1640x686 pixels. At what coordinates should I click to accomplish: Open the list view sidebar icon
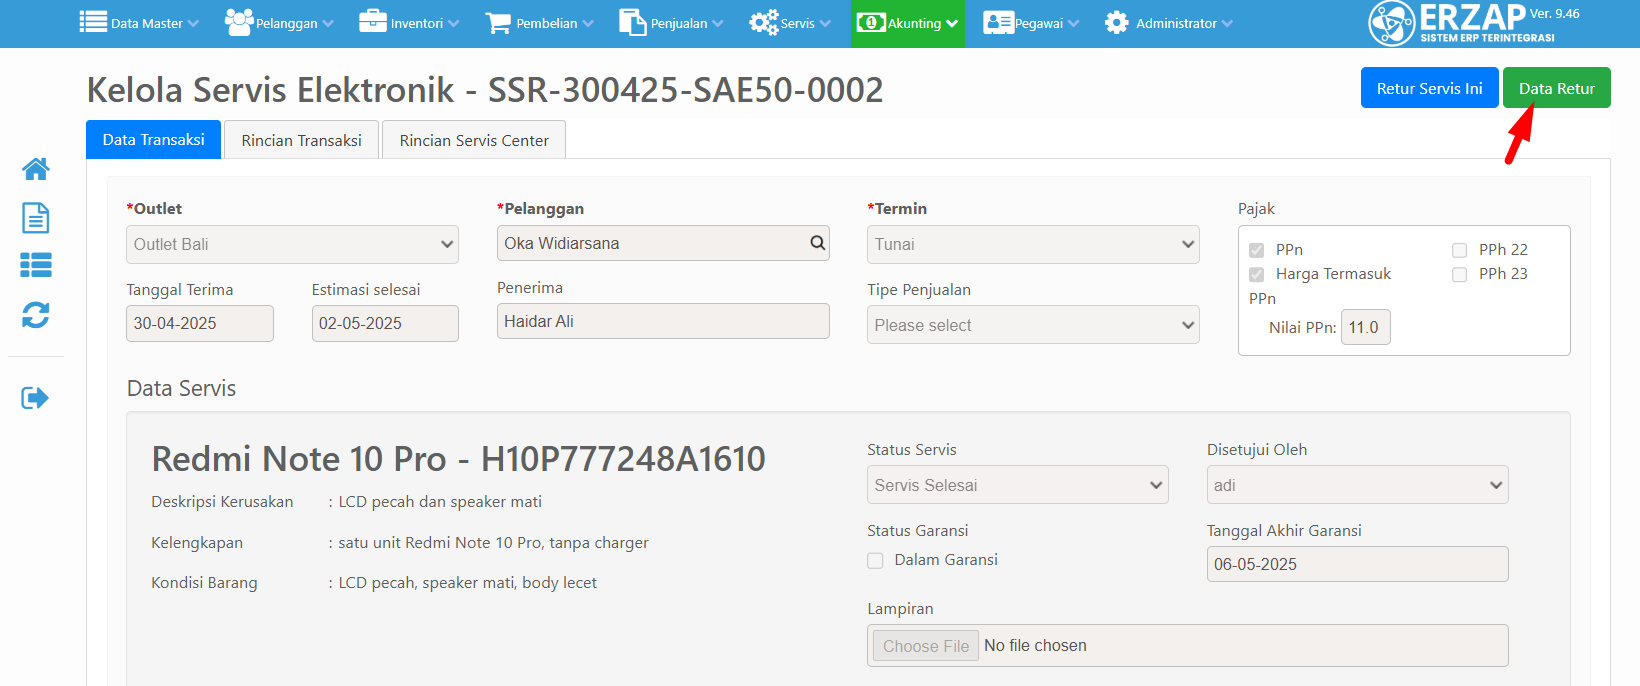(36, 265)
